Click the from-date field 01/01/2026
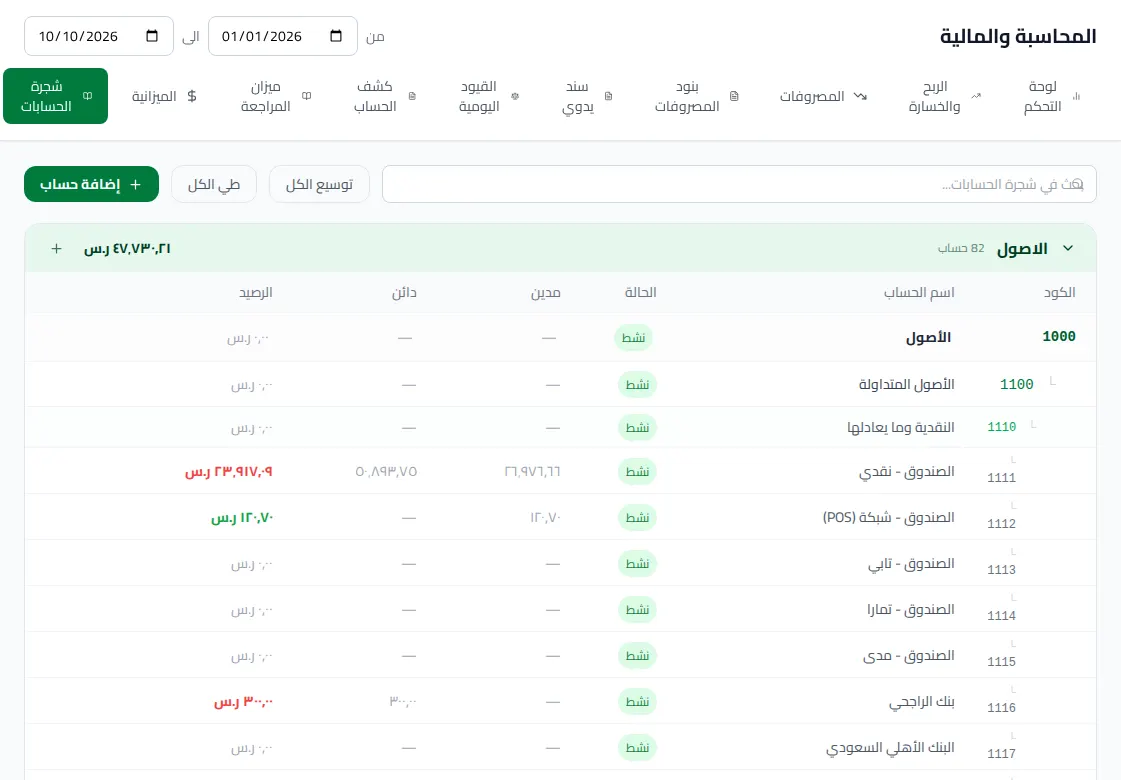This screenshot has height=780, width=1121. 282,36
